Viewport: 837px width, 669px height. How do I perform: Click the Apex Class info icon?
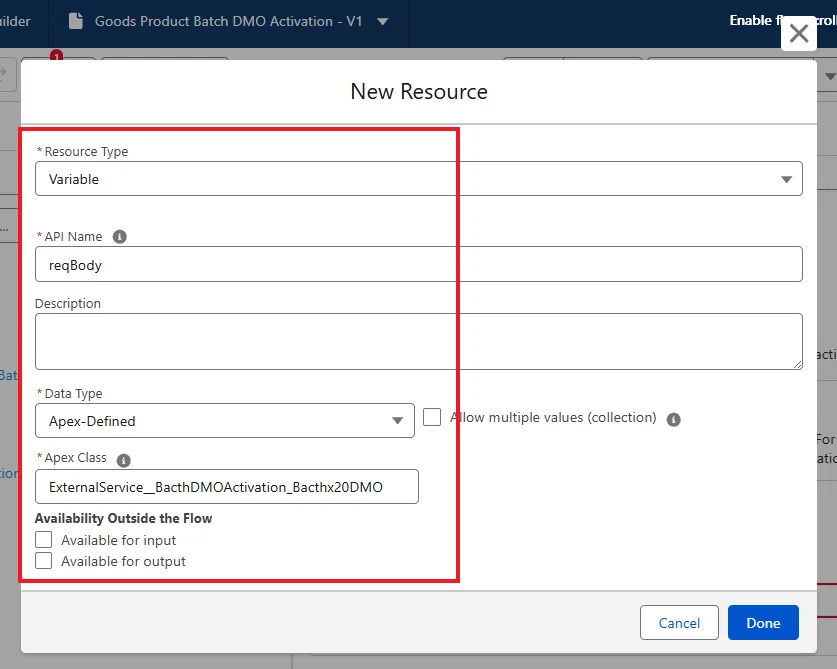tap(123, 460)
